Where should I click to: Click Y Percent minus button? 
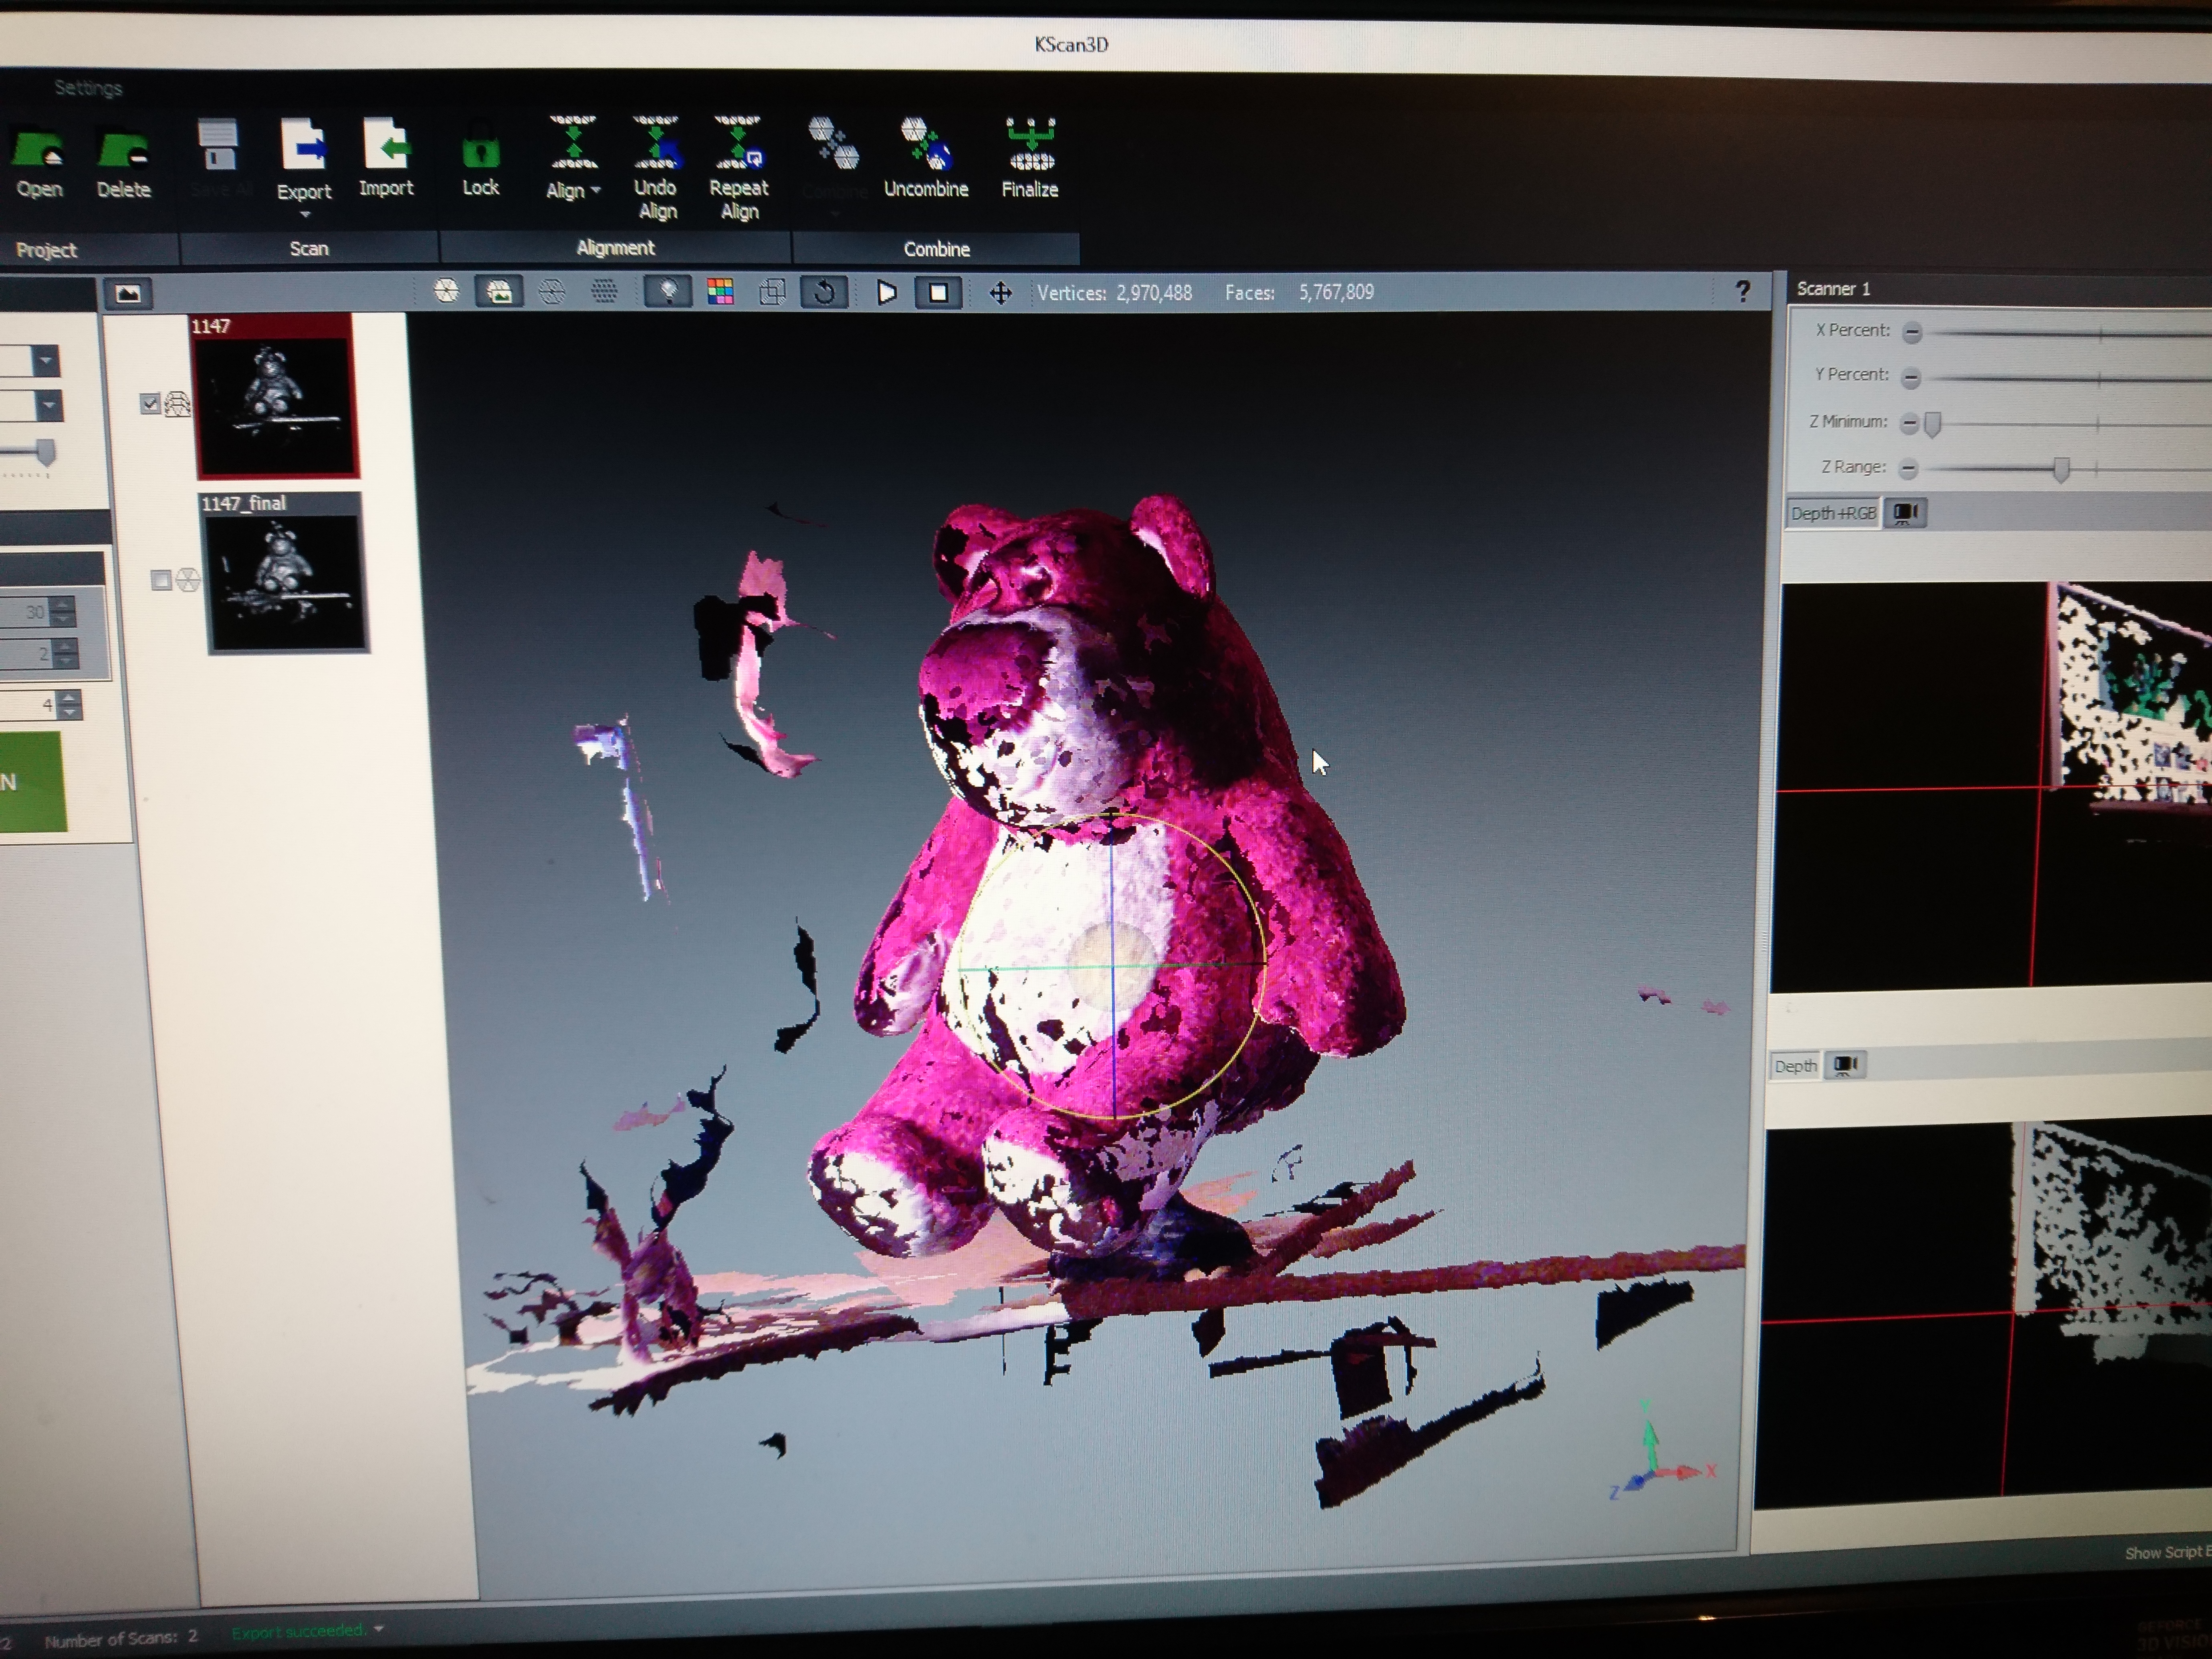[x=1911, y=378]
